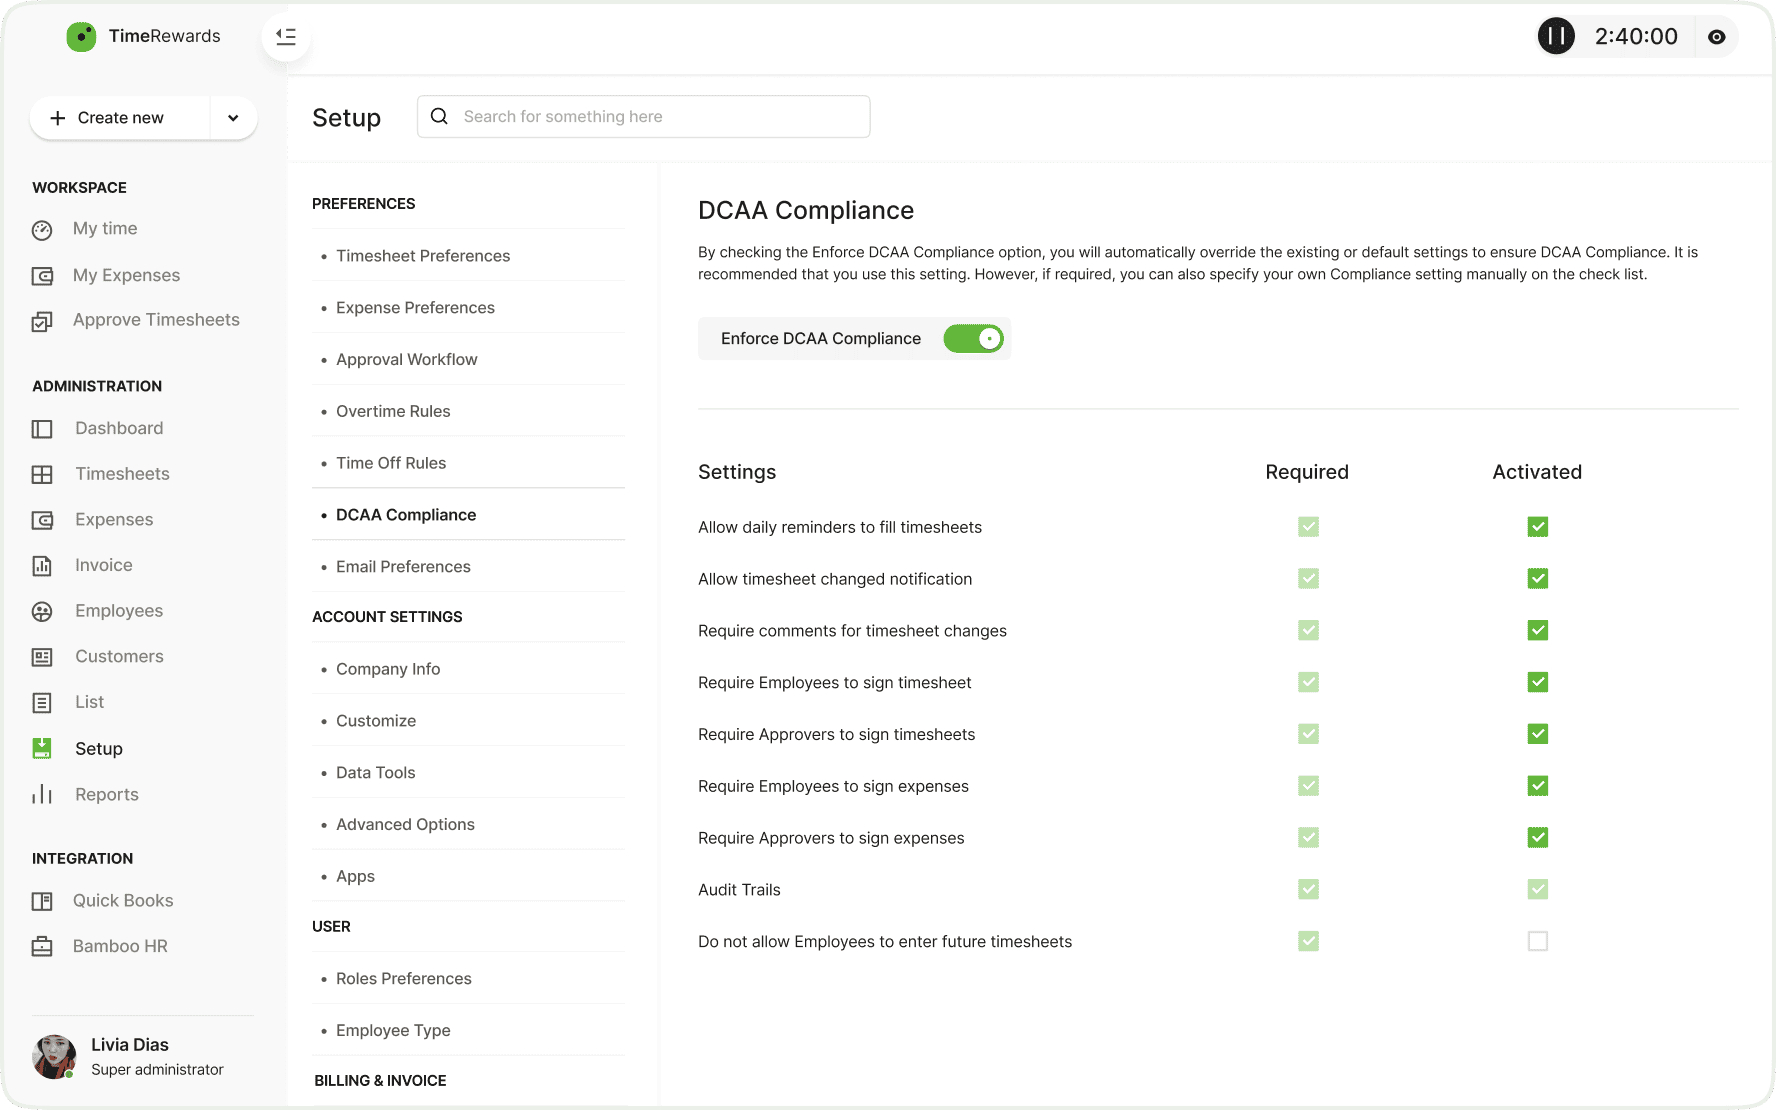
Task: Uncheck Activated for Require Approvers to sign expenses
Action: click(x=1537, y=838)
